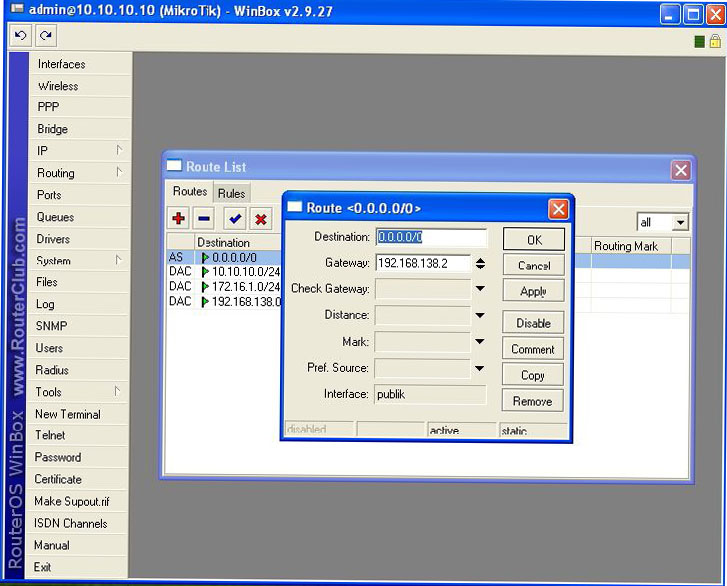Click the minus Remove route icon
This screenshot has height=586, width=727.
pyautogui.click(x=204, y=218)
